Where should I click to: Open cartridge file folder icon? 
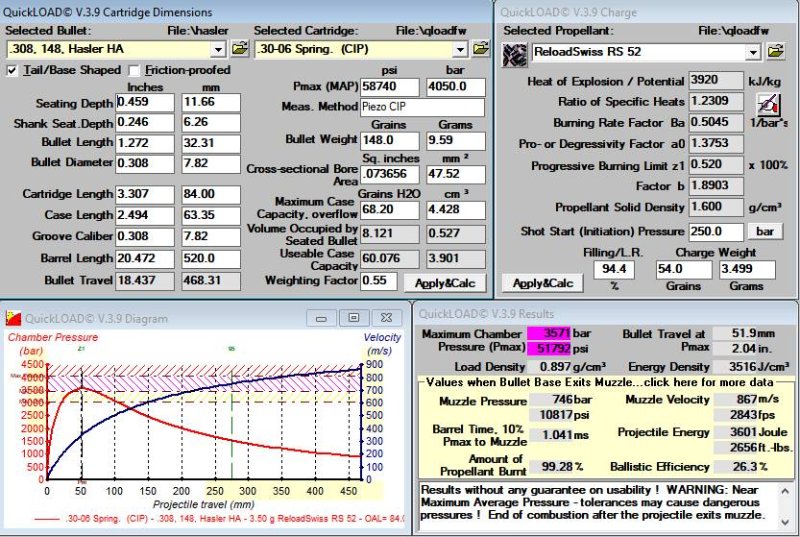[x=481, y=49]
